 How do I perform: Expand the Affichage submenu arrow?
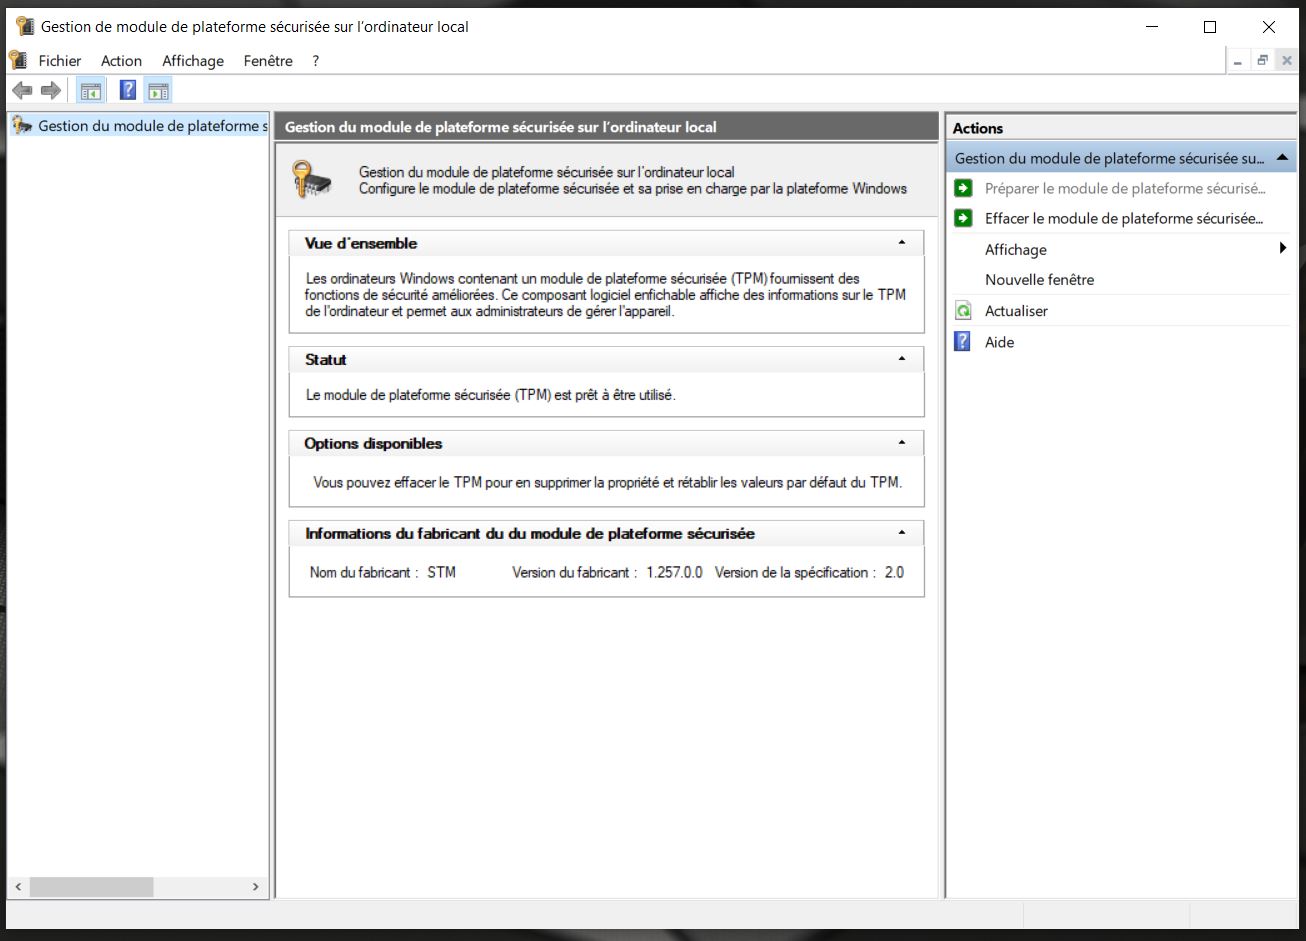point(1282,249)
